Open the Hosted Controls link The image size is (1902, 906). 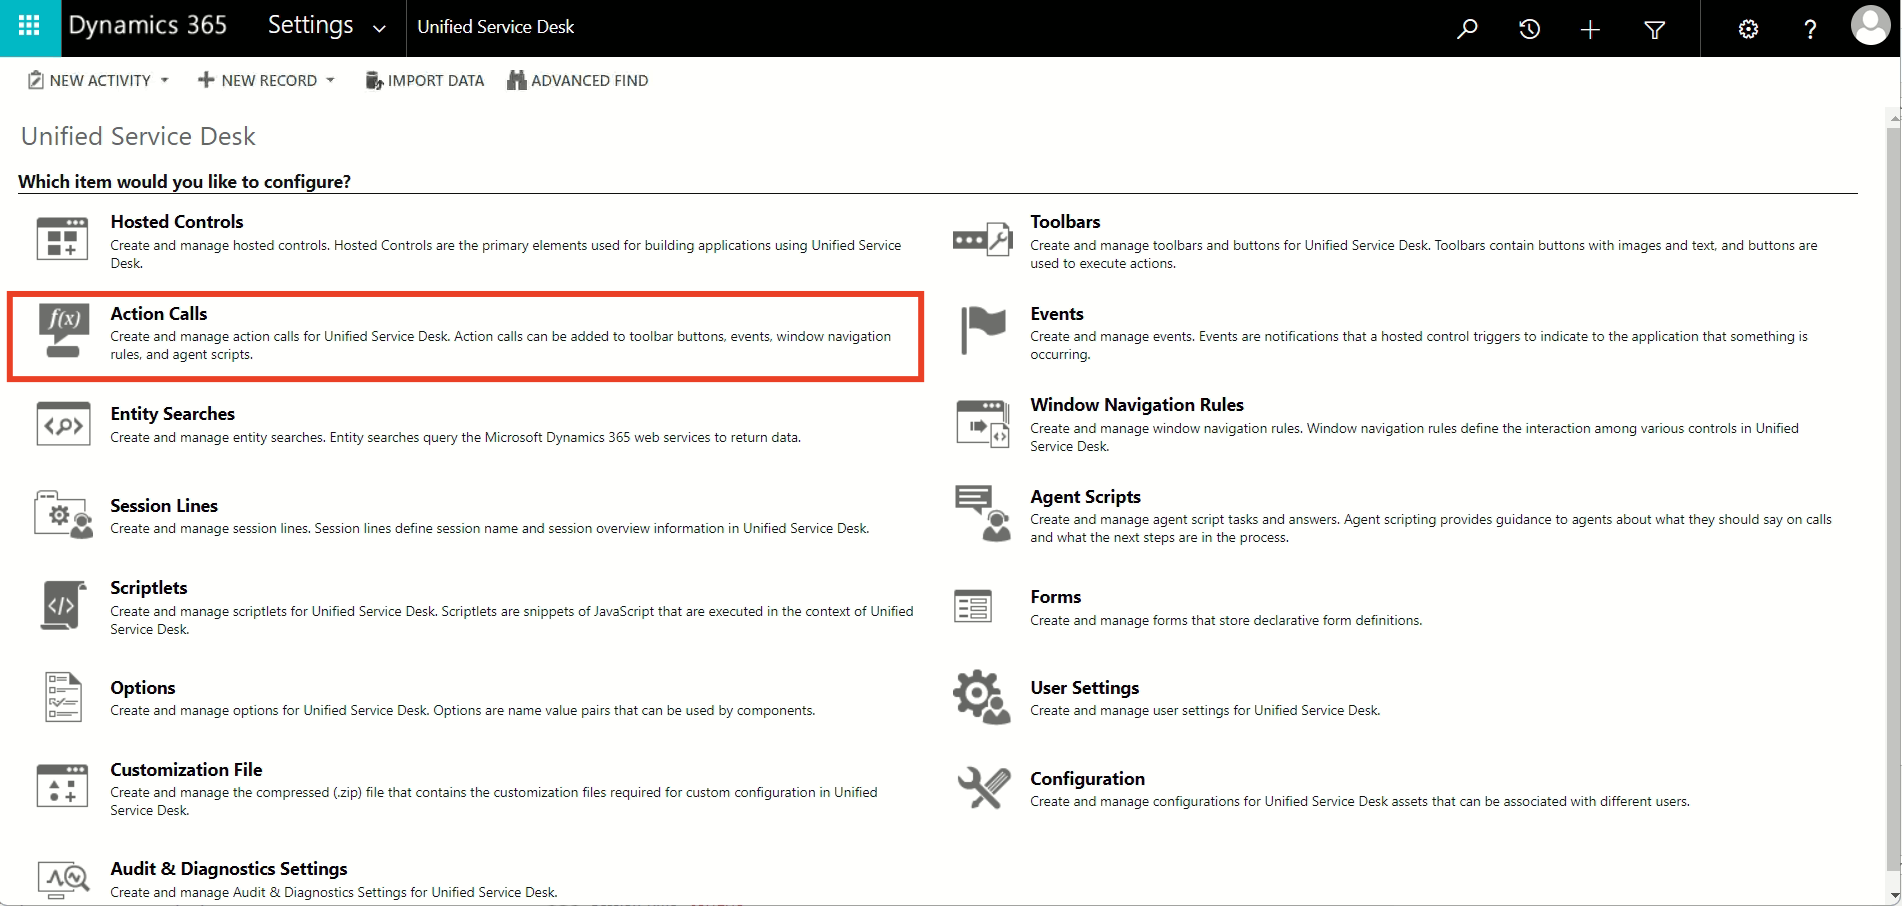point(177,222)
